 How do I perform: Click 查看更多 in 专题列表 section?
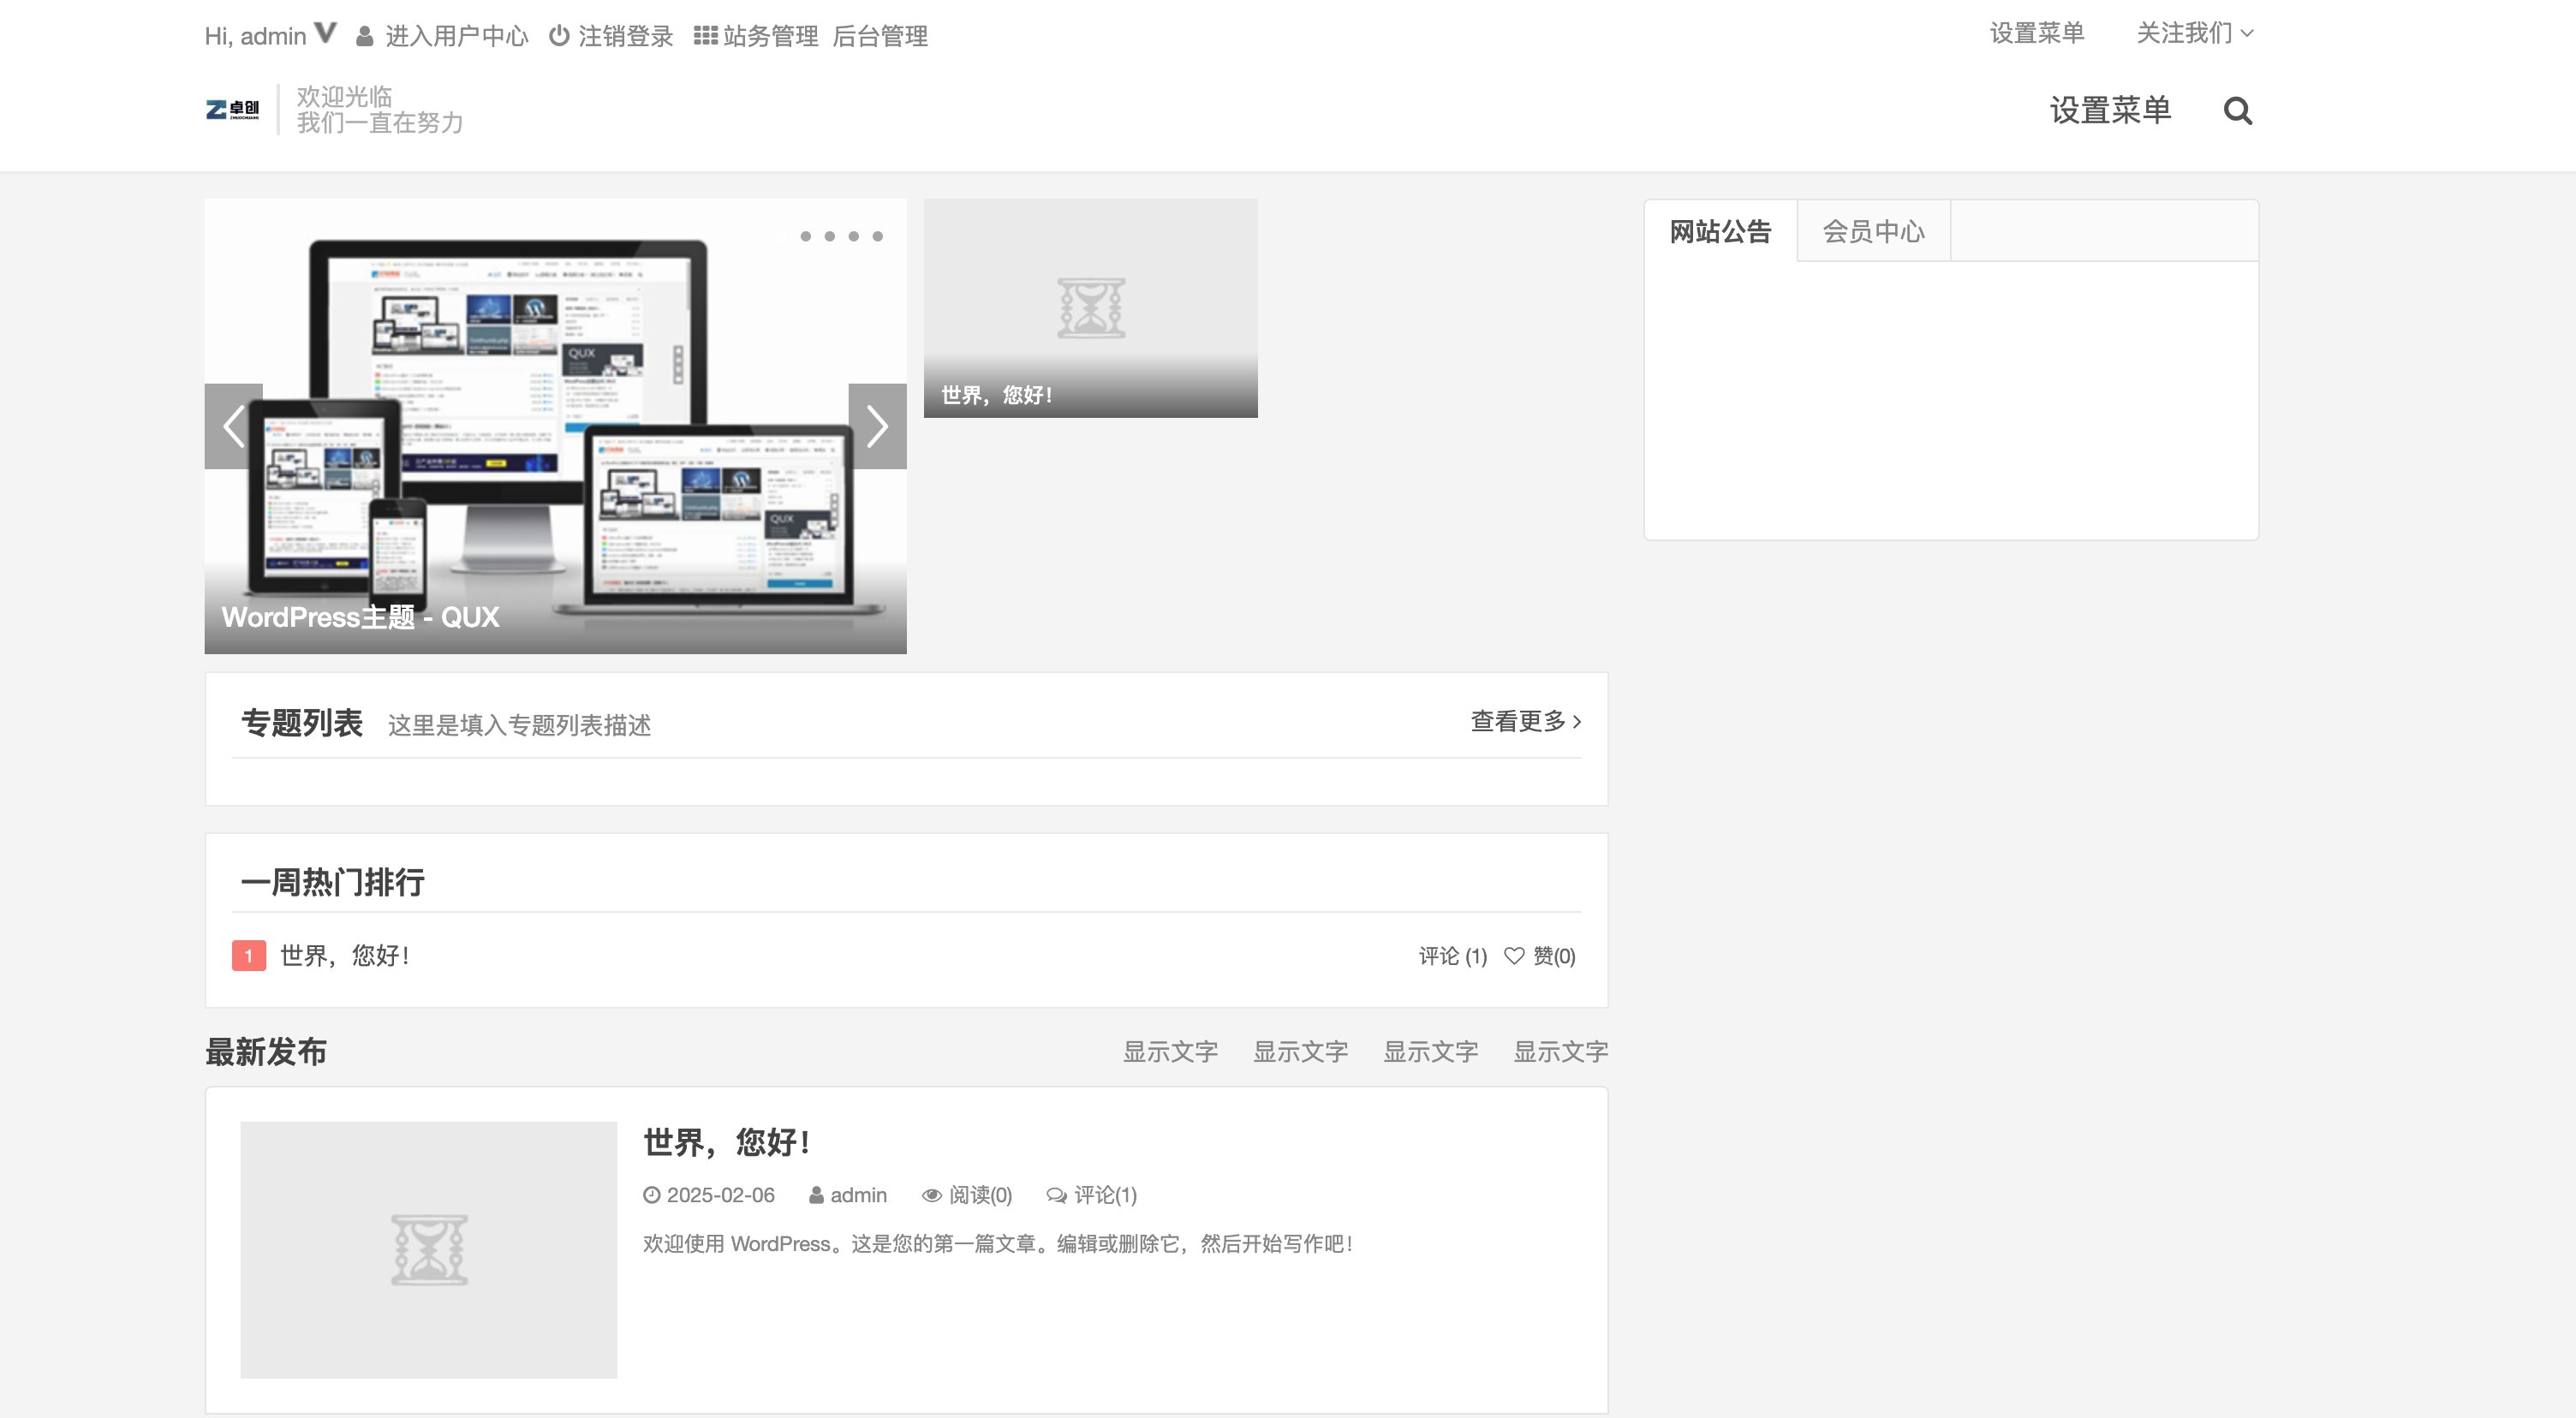[x=1525, y=721]
